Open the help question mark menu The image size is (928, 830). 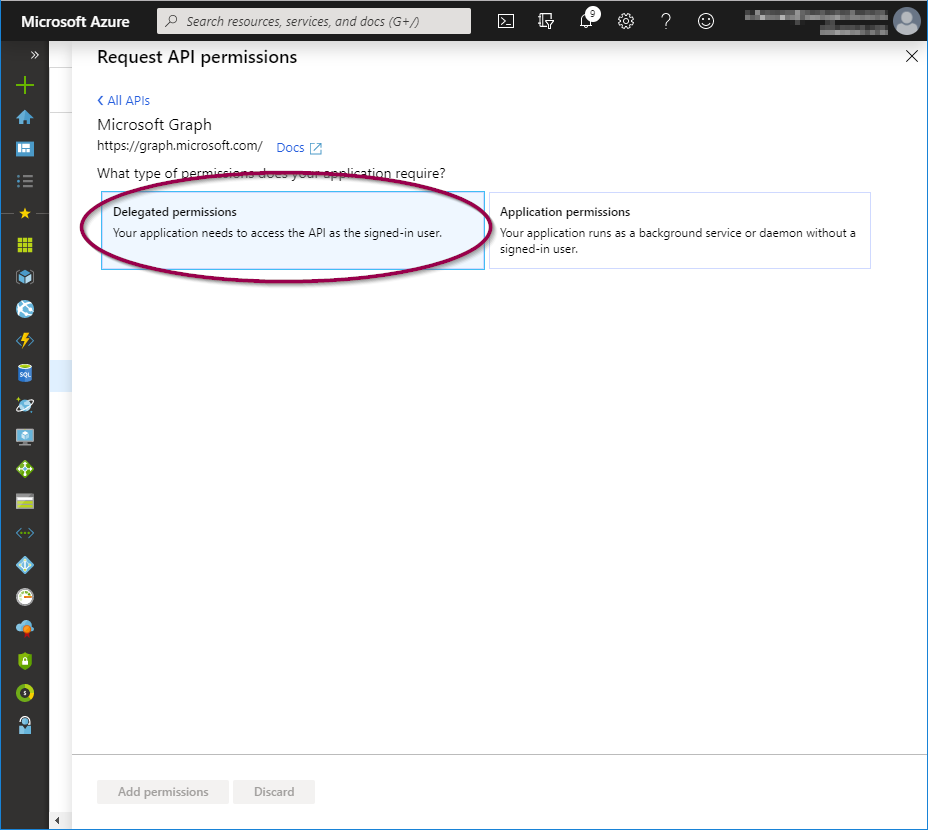tap(666, 21)
